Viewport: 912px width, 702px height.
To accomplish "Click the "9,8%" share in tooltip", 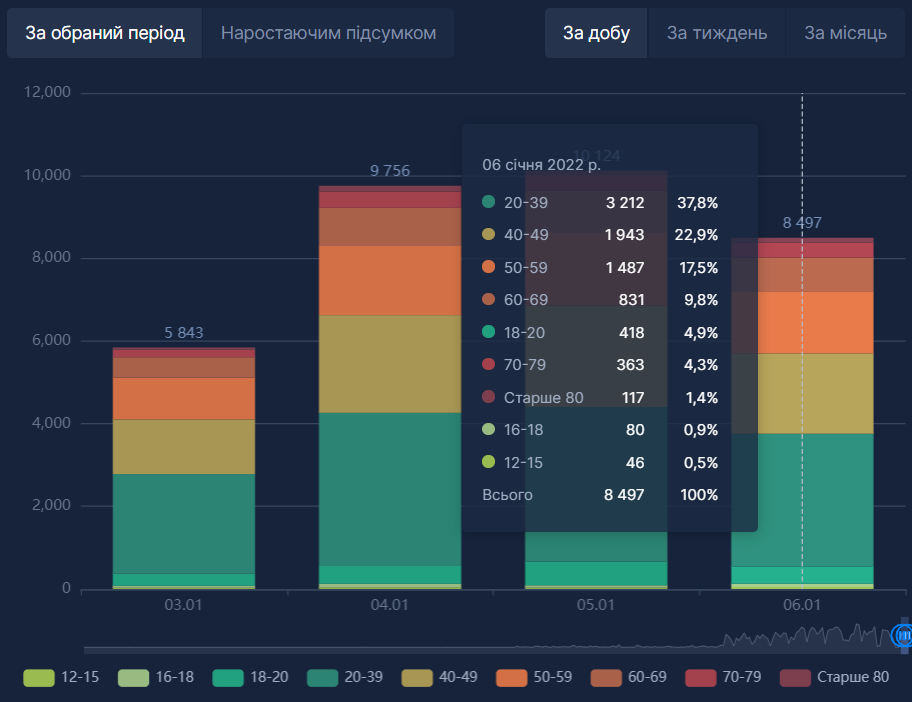I will pos(701,300).
